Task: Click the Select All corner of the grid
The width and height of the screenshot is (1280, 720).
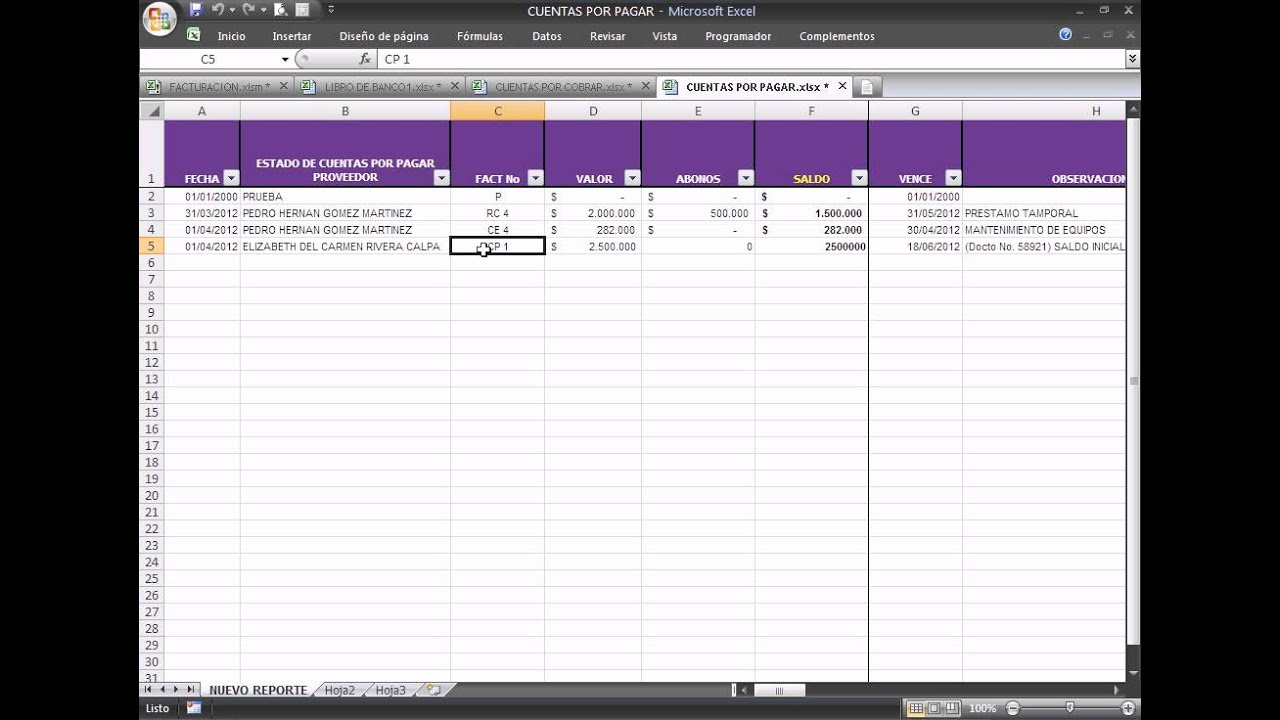Action: 152,111
